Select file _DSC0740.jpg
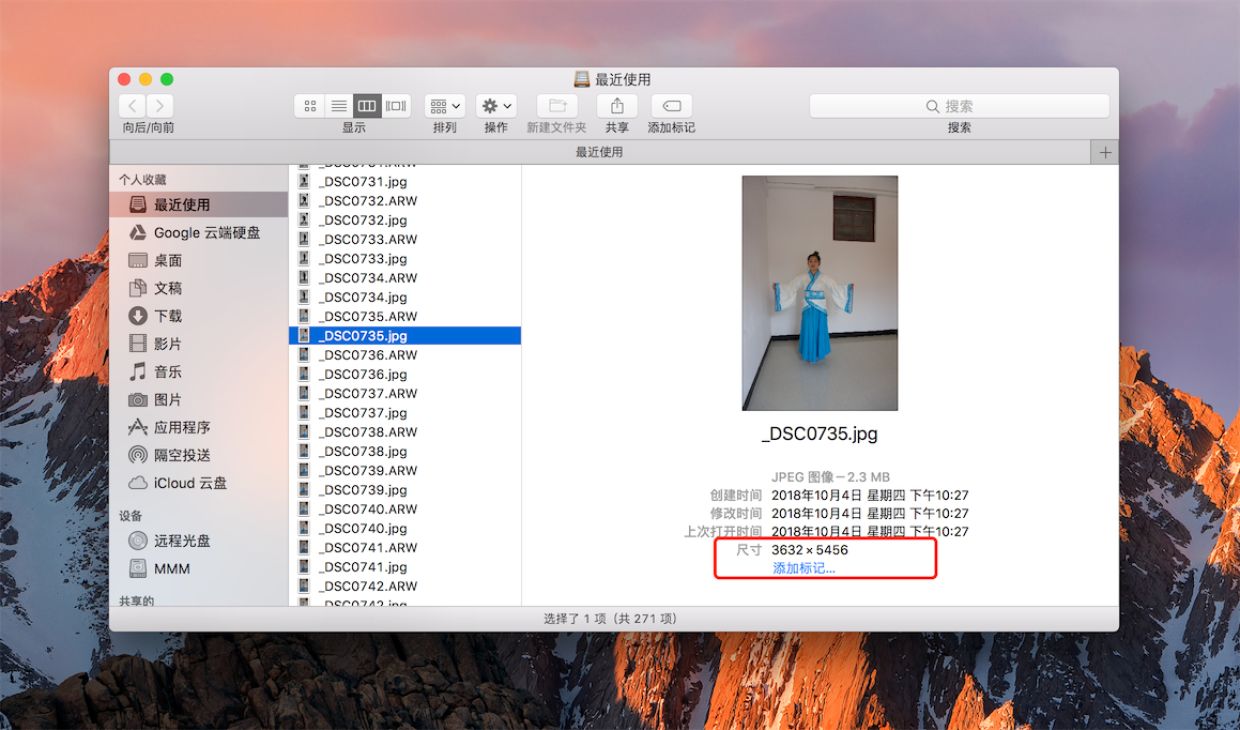Screen dimensions: 1240x730 pos(405,529)
